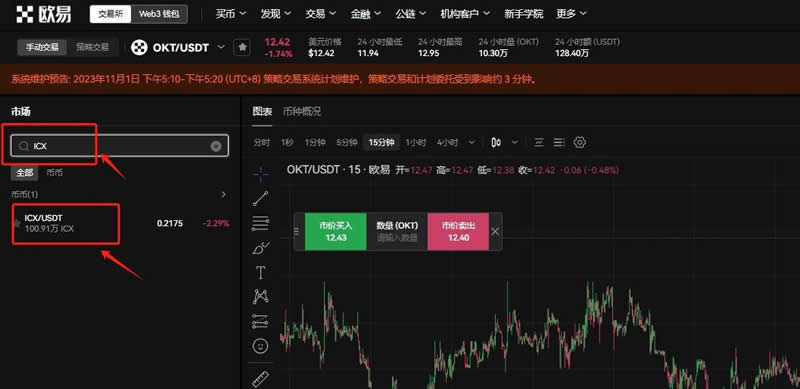Select the 4 hour interval
The height and width of the screenshot is (389, 800).
447,142
